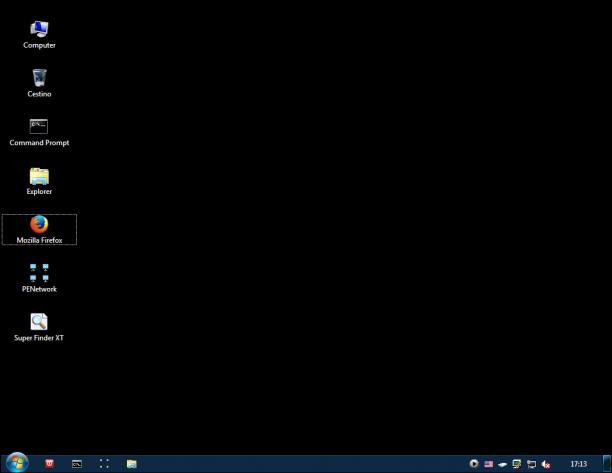
Task: Select the Super Finder XT shortcut
Action: 39,327
